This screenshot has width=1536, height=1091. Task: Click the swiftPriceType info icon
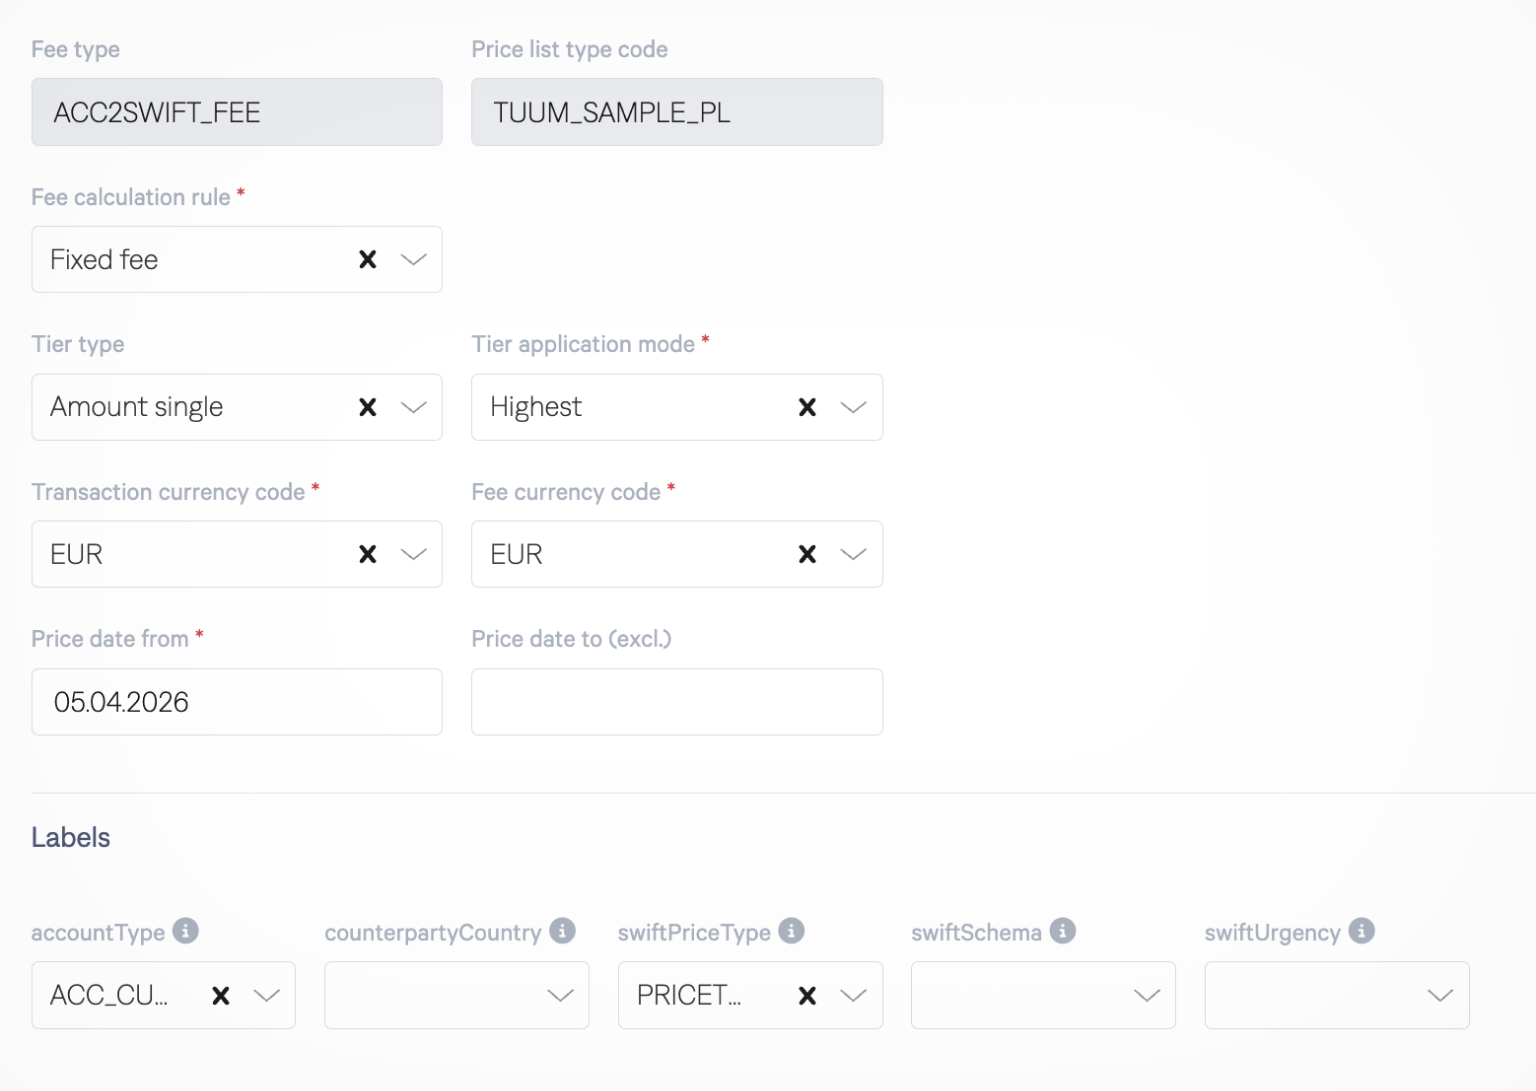[791, 931]
